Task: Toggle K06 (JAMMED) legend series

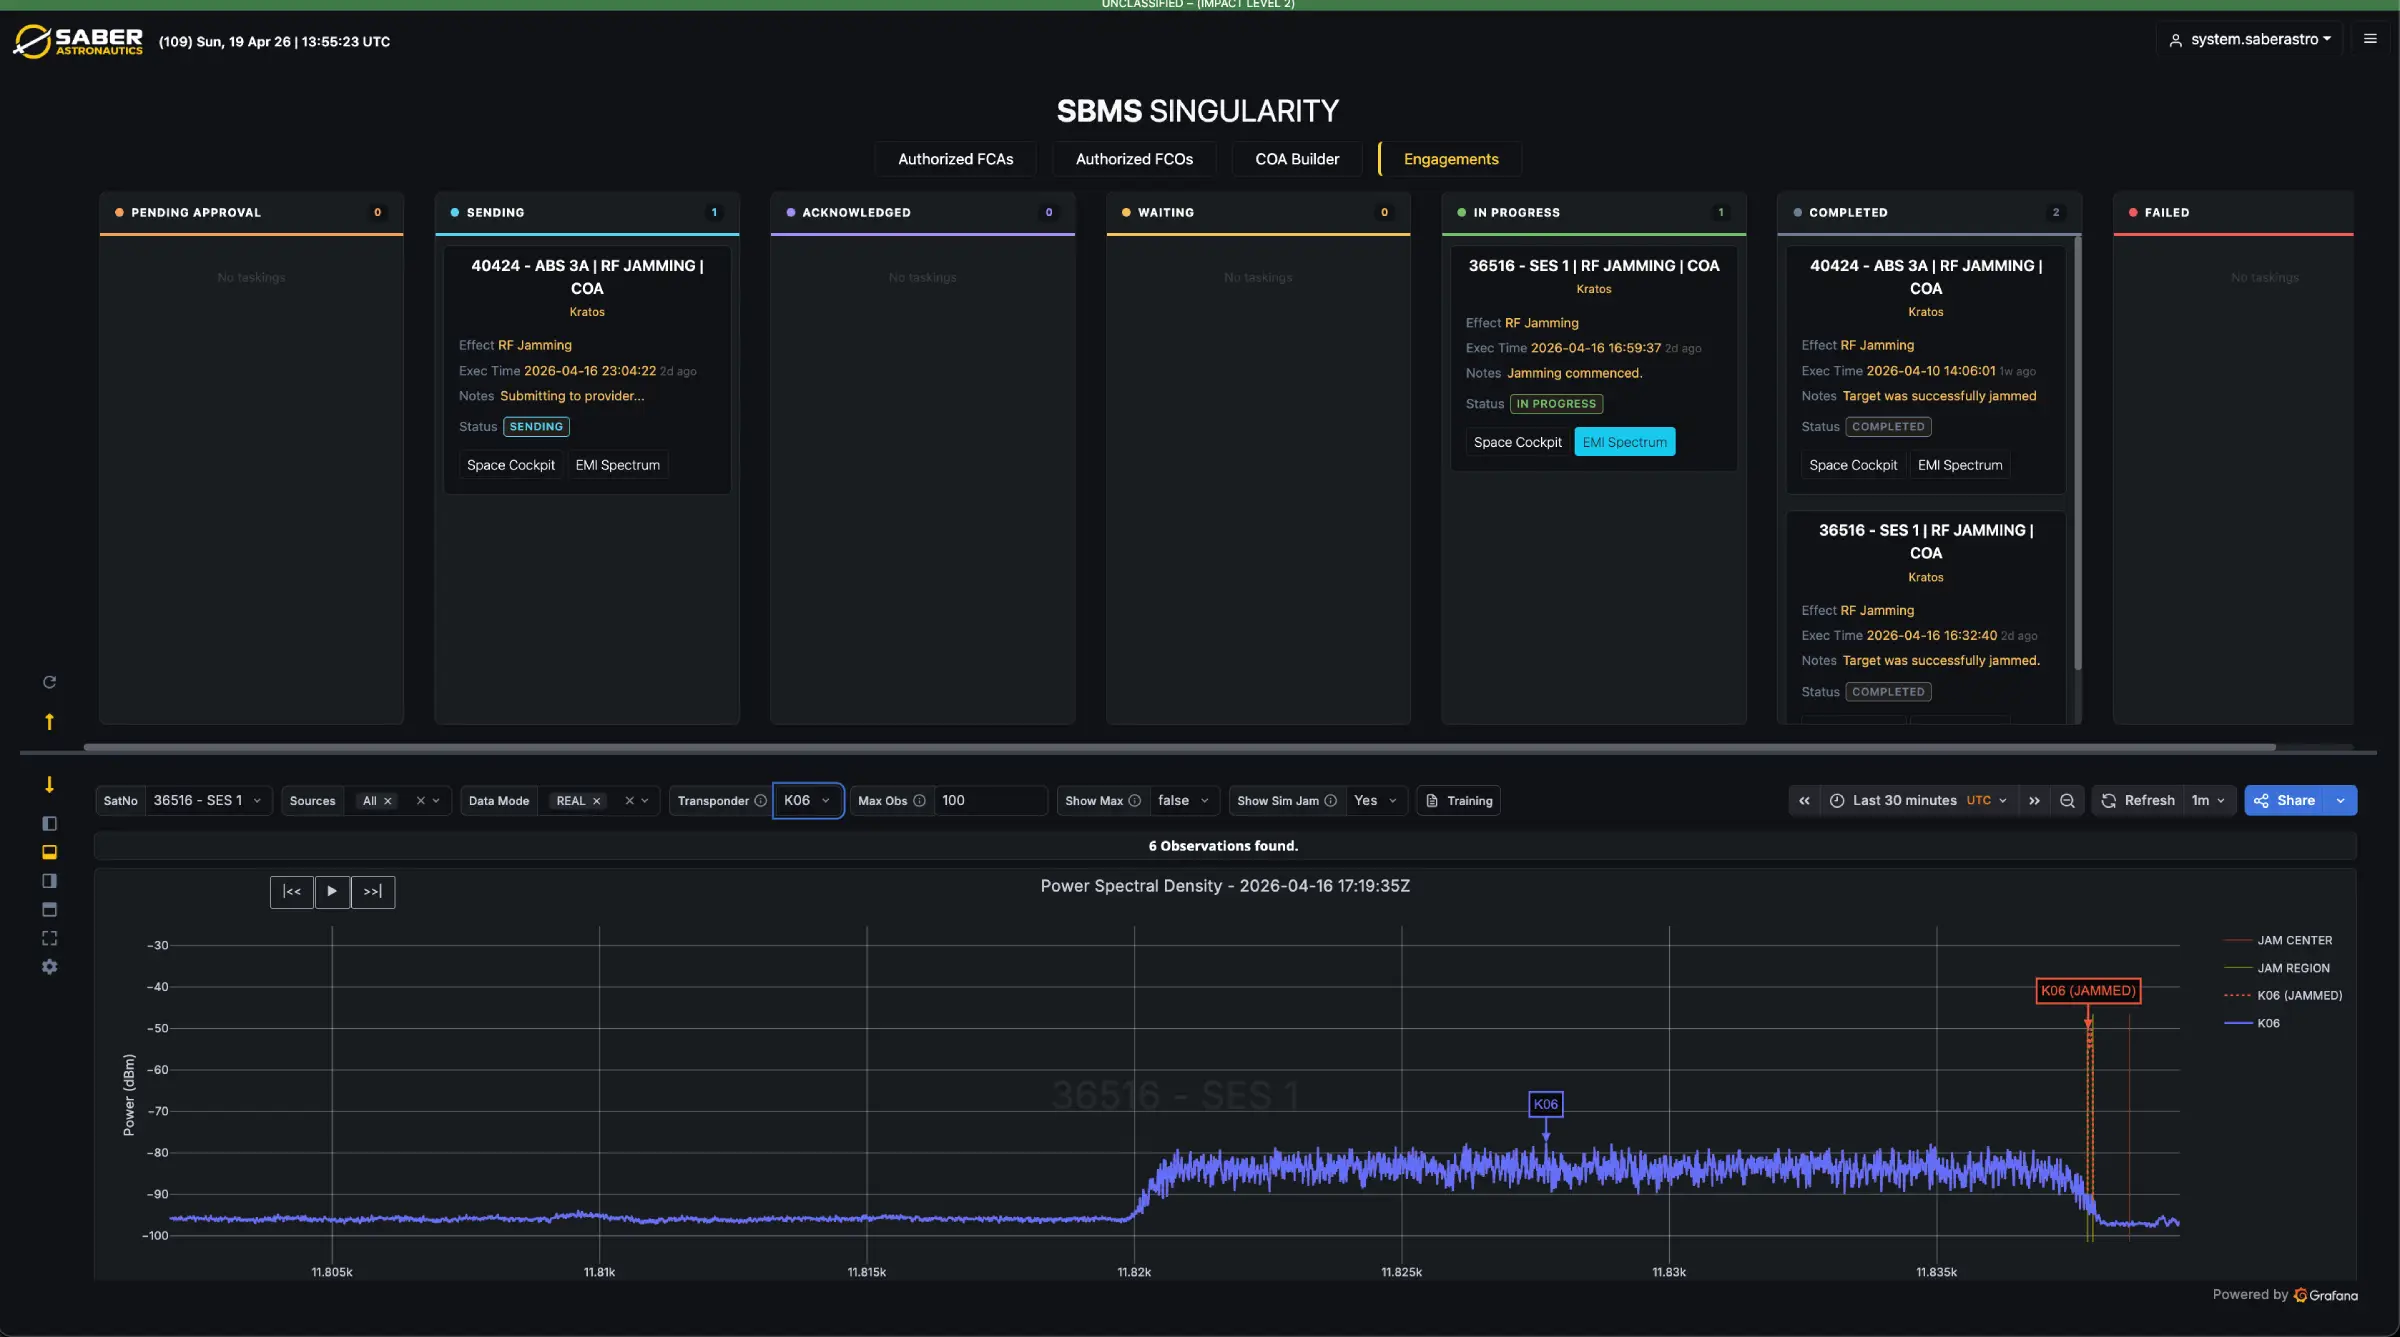Action: (2284, 995)
